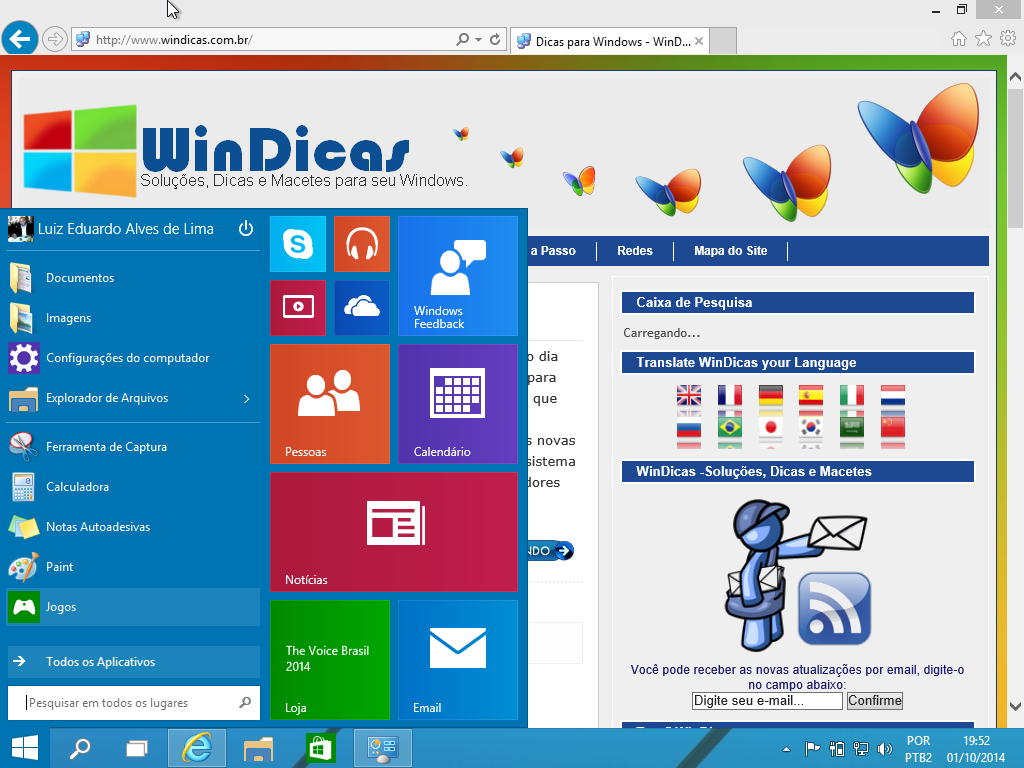
Task: Open Jogos from Start menu
Action: pos(133,607)
